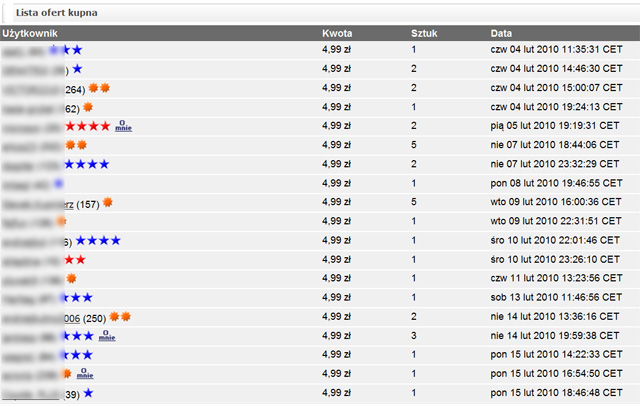This screenshot has width=640, height=407.
Task: Click the 'Sztuk' column header
Action: 424,33
